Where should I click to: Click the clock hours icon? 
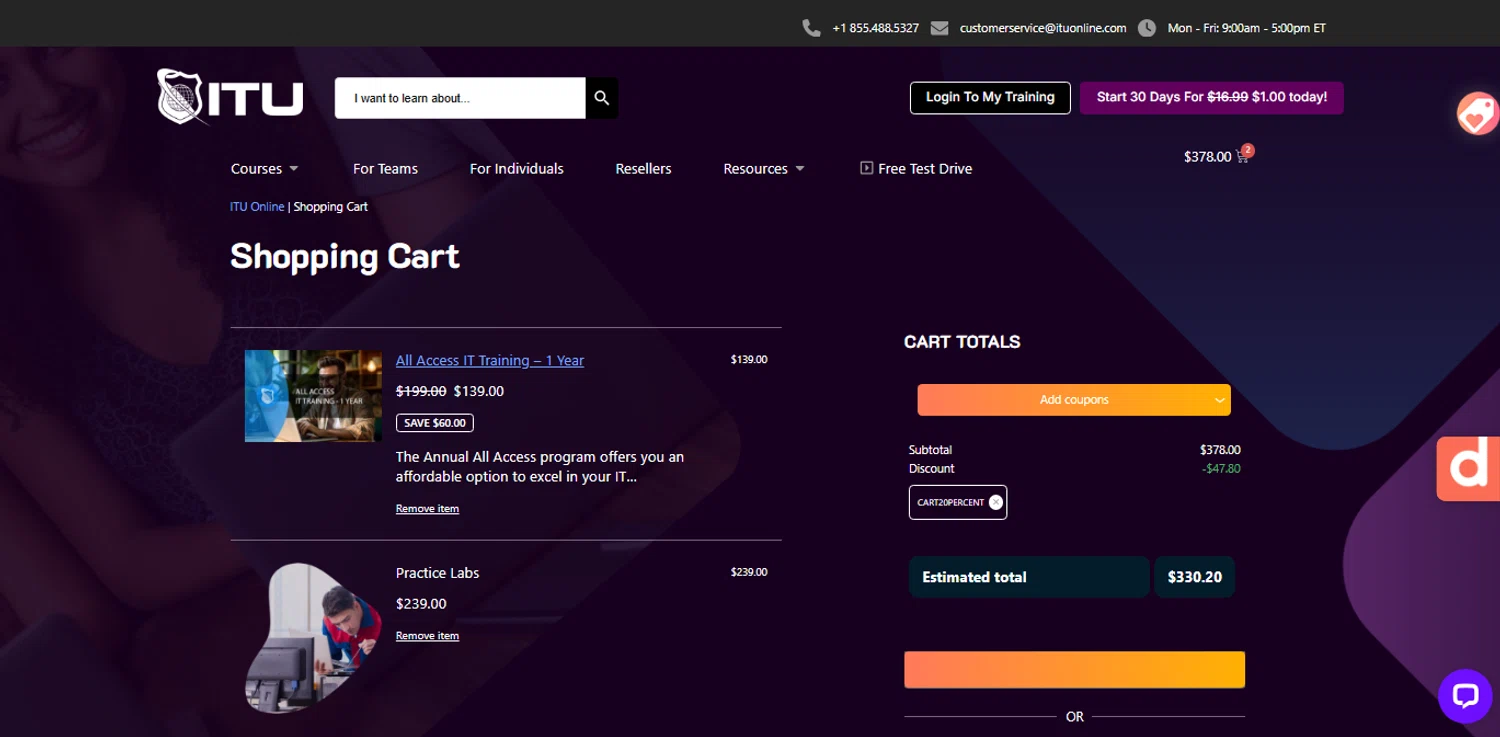1147,28
